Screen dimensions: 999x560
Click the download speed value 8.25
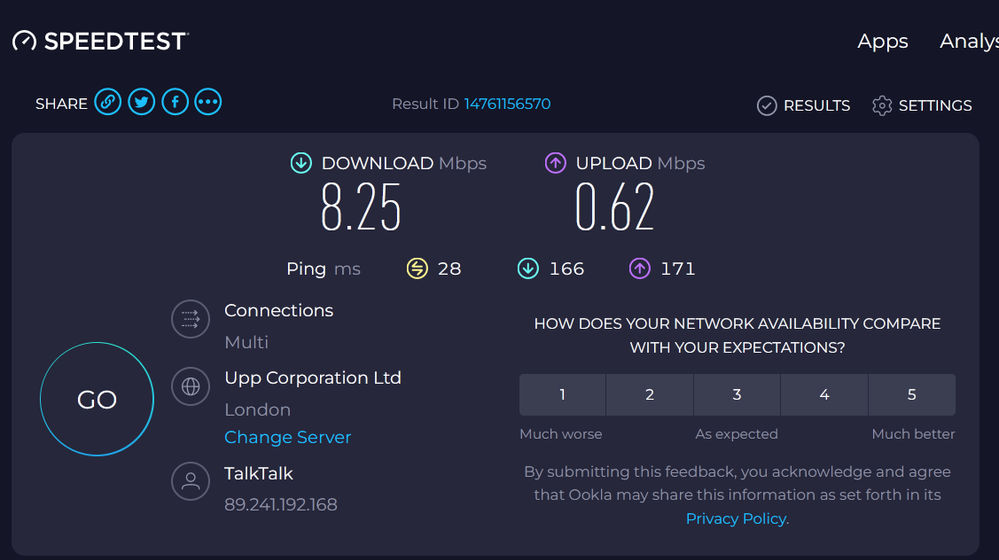click(x=361, y=207)
